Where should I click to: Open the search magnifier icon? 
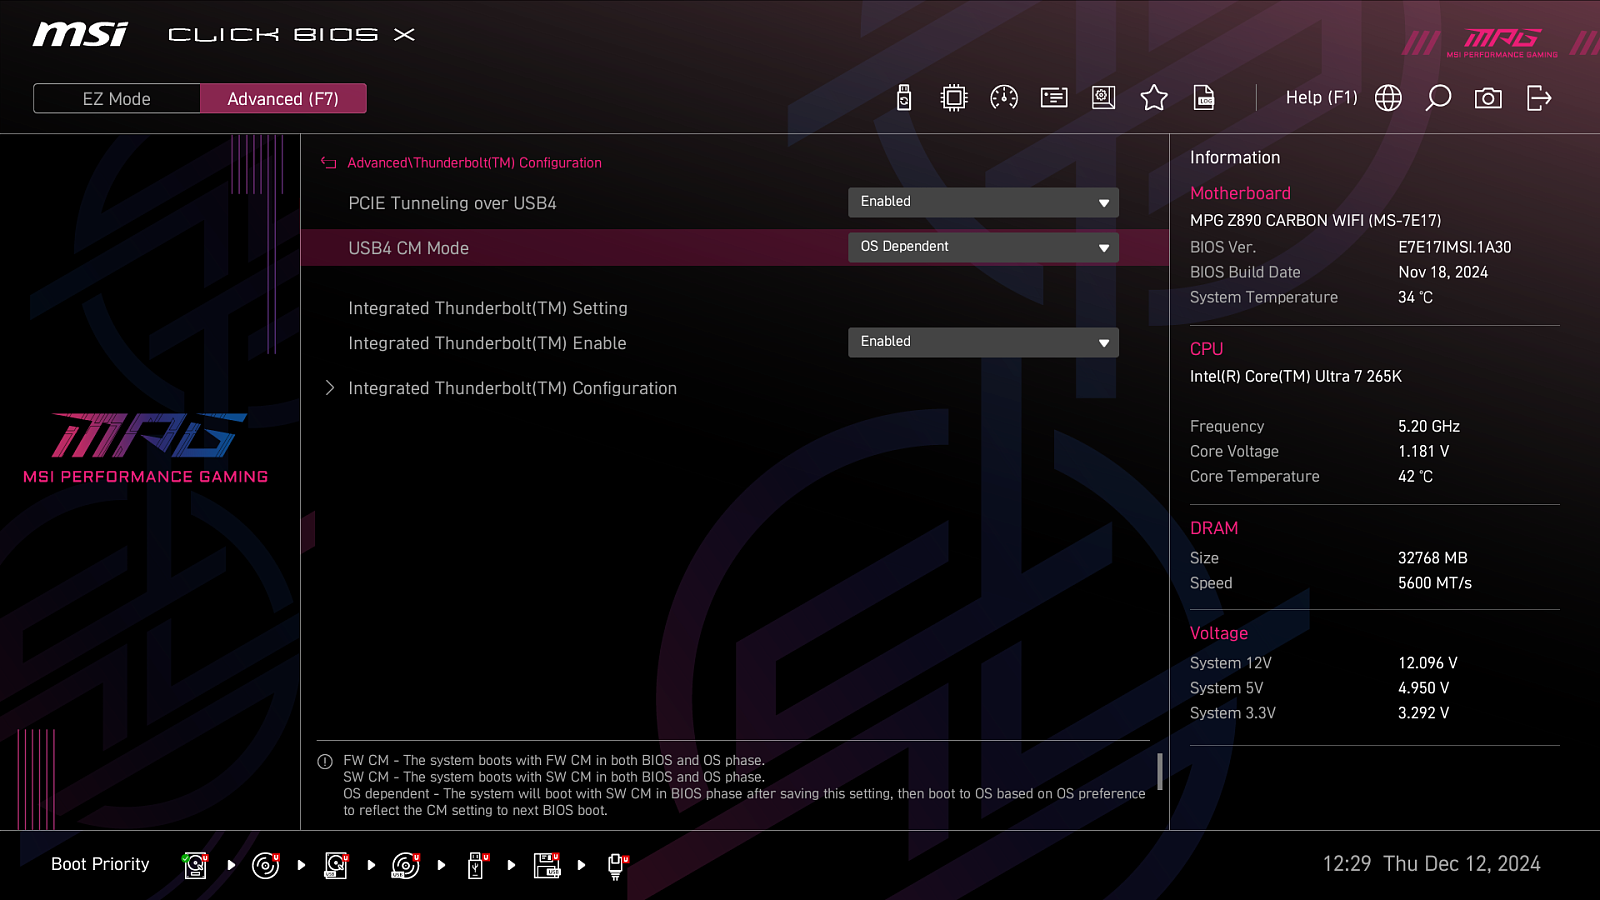[x=1438, y=98]
